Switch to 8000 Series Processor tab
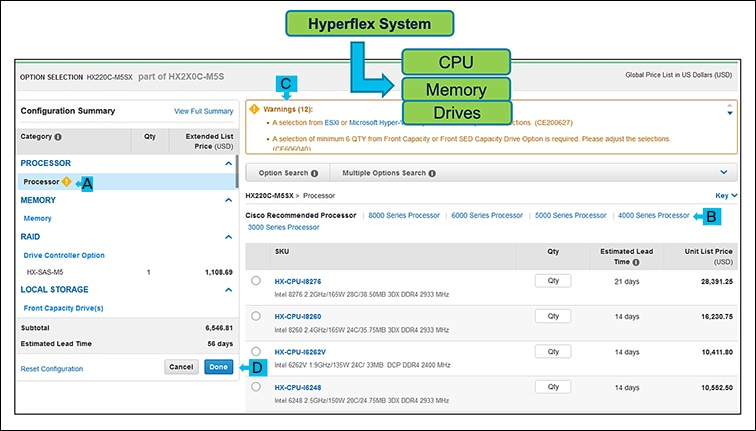The height and width of the screenshot is (431, 756). pos(403,215)
